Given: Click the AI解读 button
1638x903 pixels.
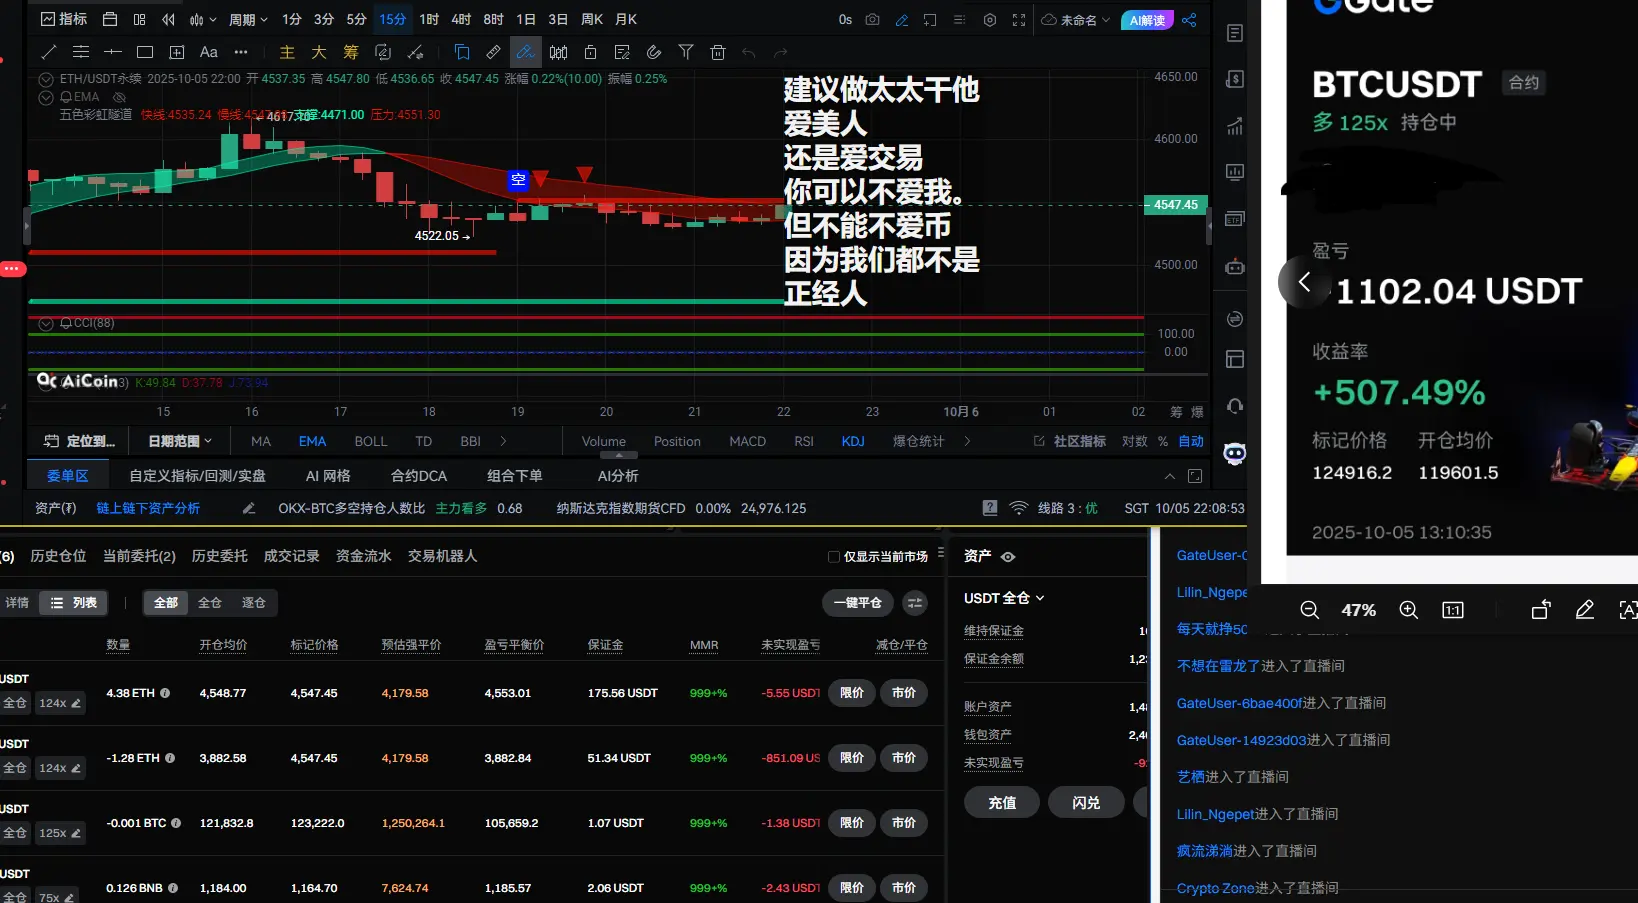Looking at the screenshot, I should click(1147, 20).
